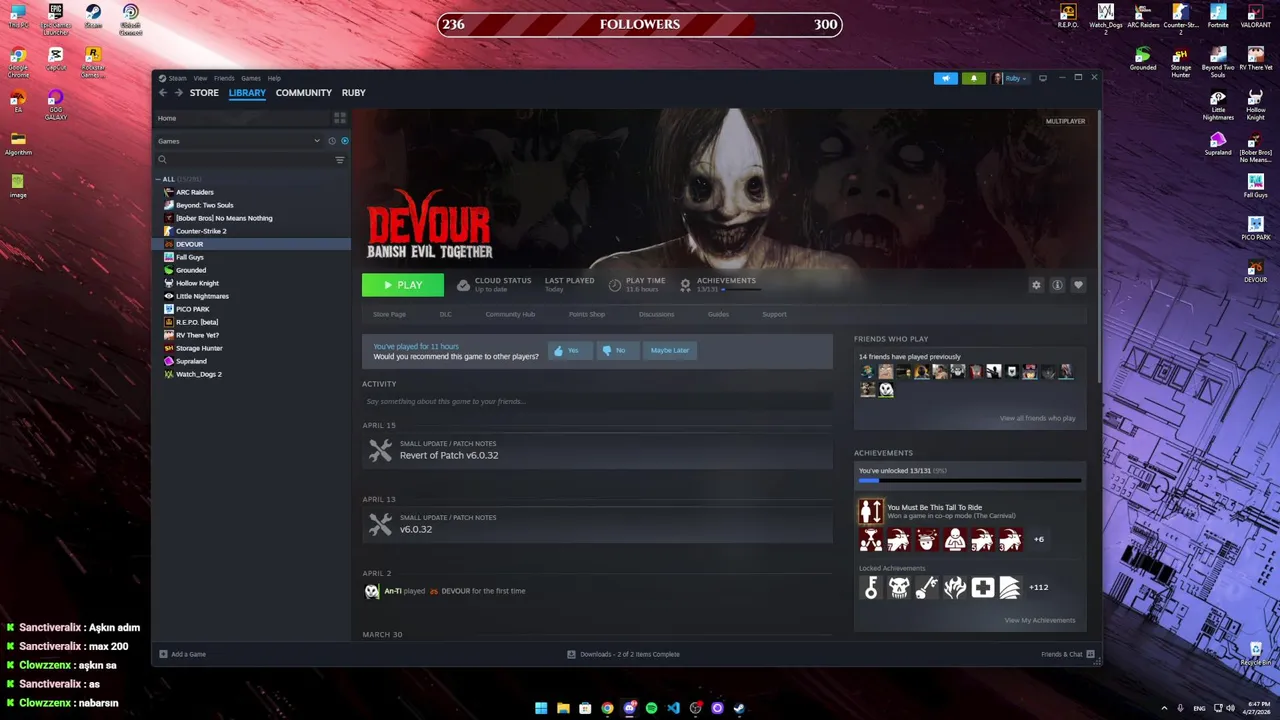1280x720 pixels.
Task: Click the VALORANT desktop shortcut
Action: [1255, 16]
